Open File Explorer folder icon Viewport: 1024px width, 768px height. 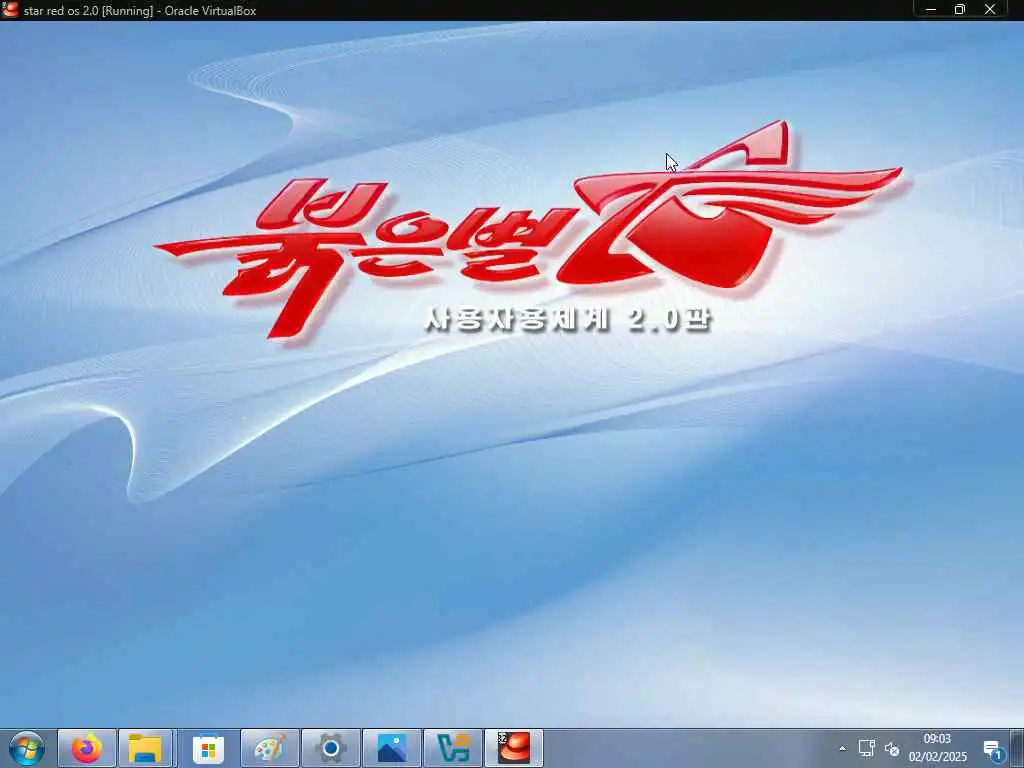coord(147,748)
